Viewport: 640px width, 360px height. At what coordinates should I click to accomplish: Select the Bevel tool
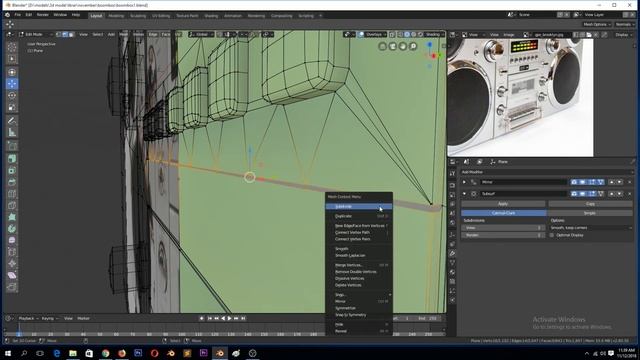[x=12, y=182]
